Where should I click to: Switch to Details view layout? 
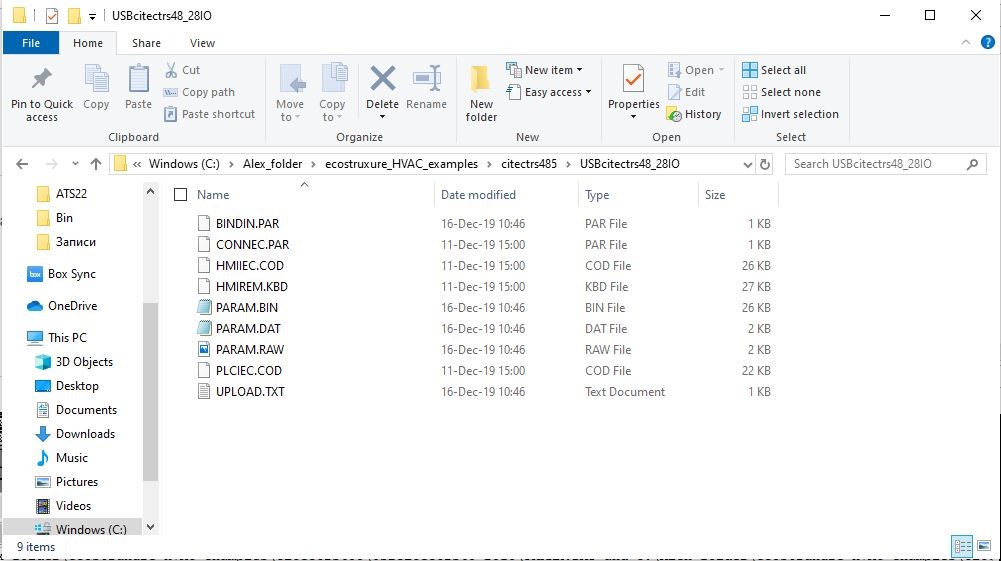[962, 546]
